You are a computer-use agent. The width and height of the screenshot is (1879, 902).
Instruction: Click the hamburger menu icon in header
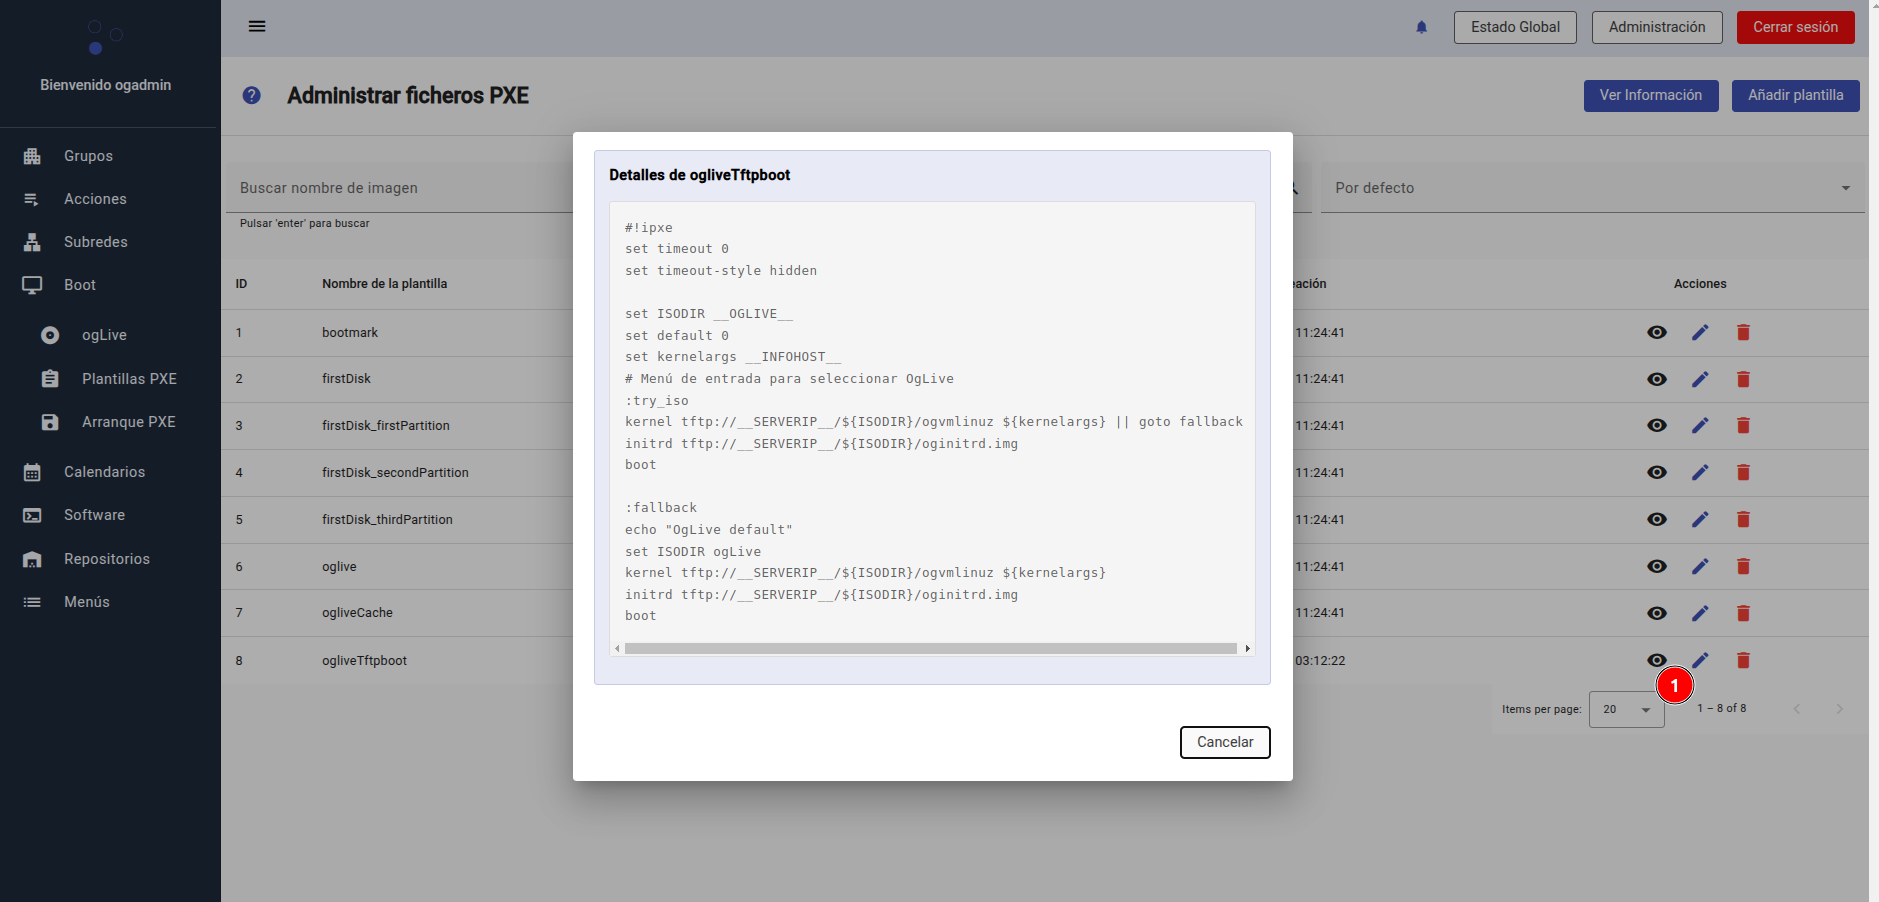click(x=257, y=26)
